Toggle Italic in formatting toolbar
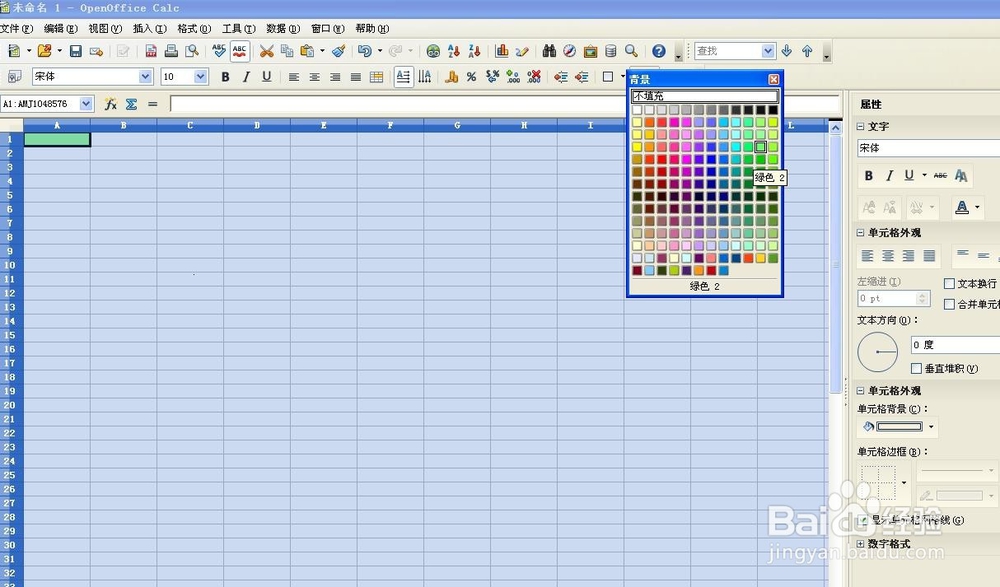 [x=246, y=77]
